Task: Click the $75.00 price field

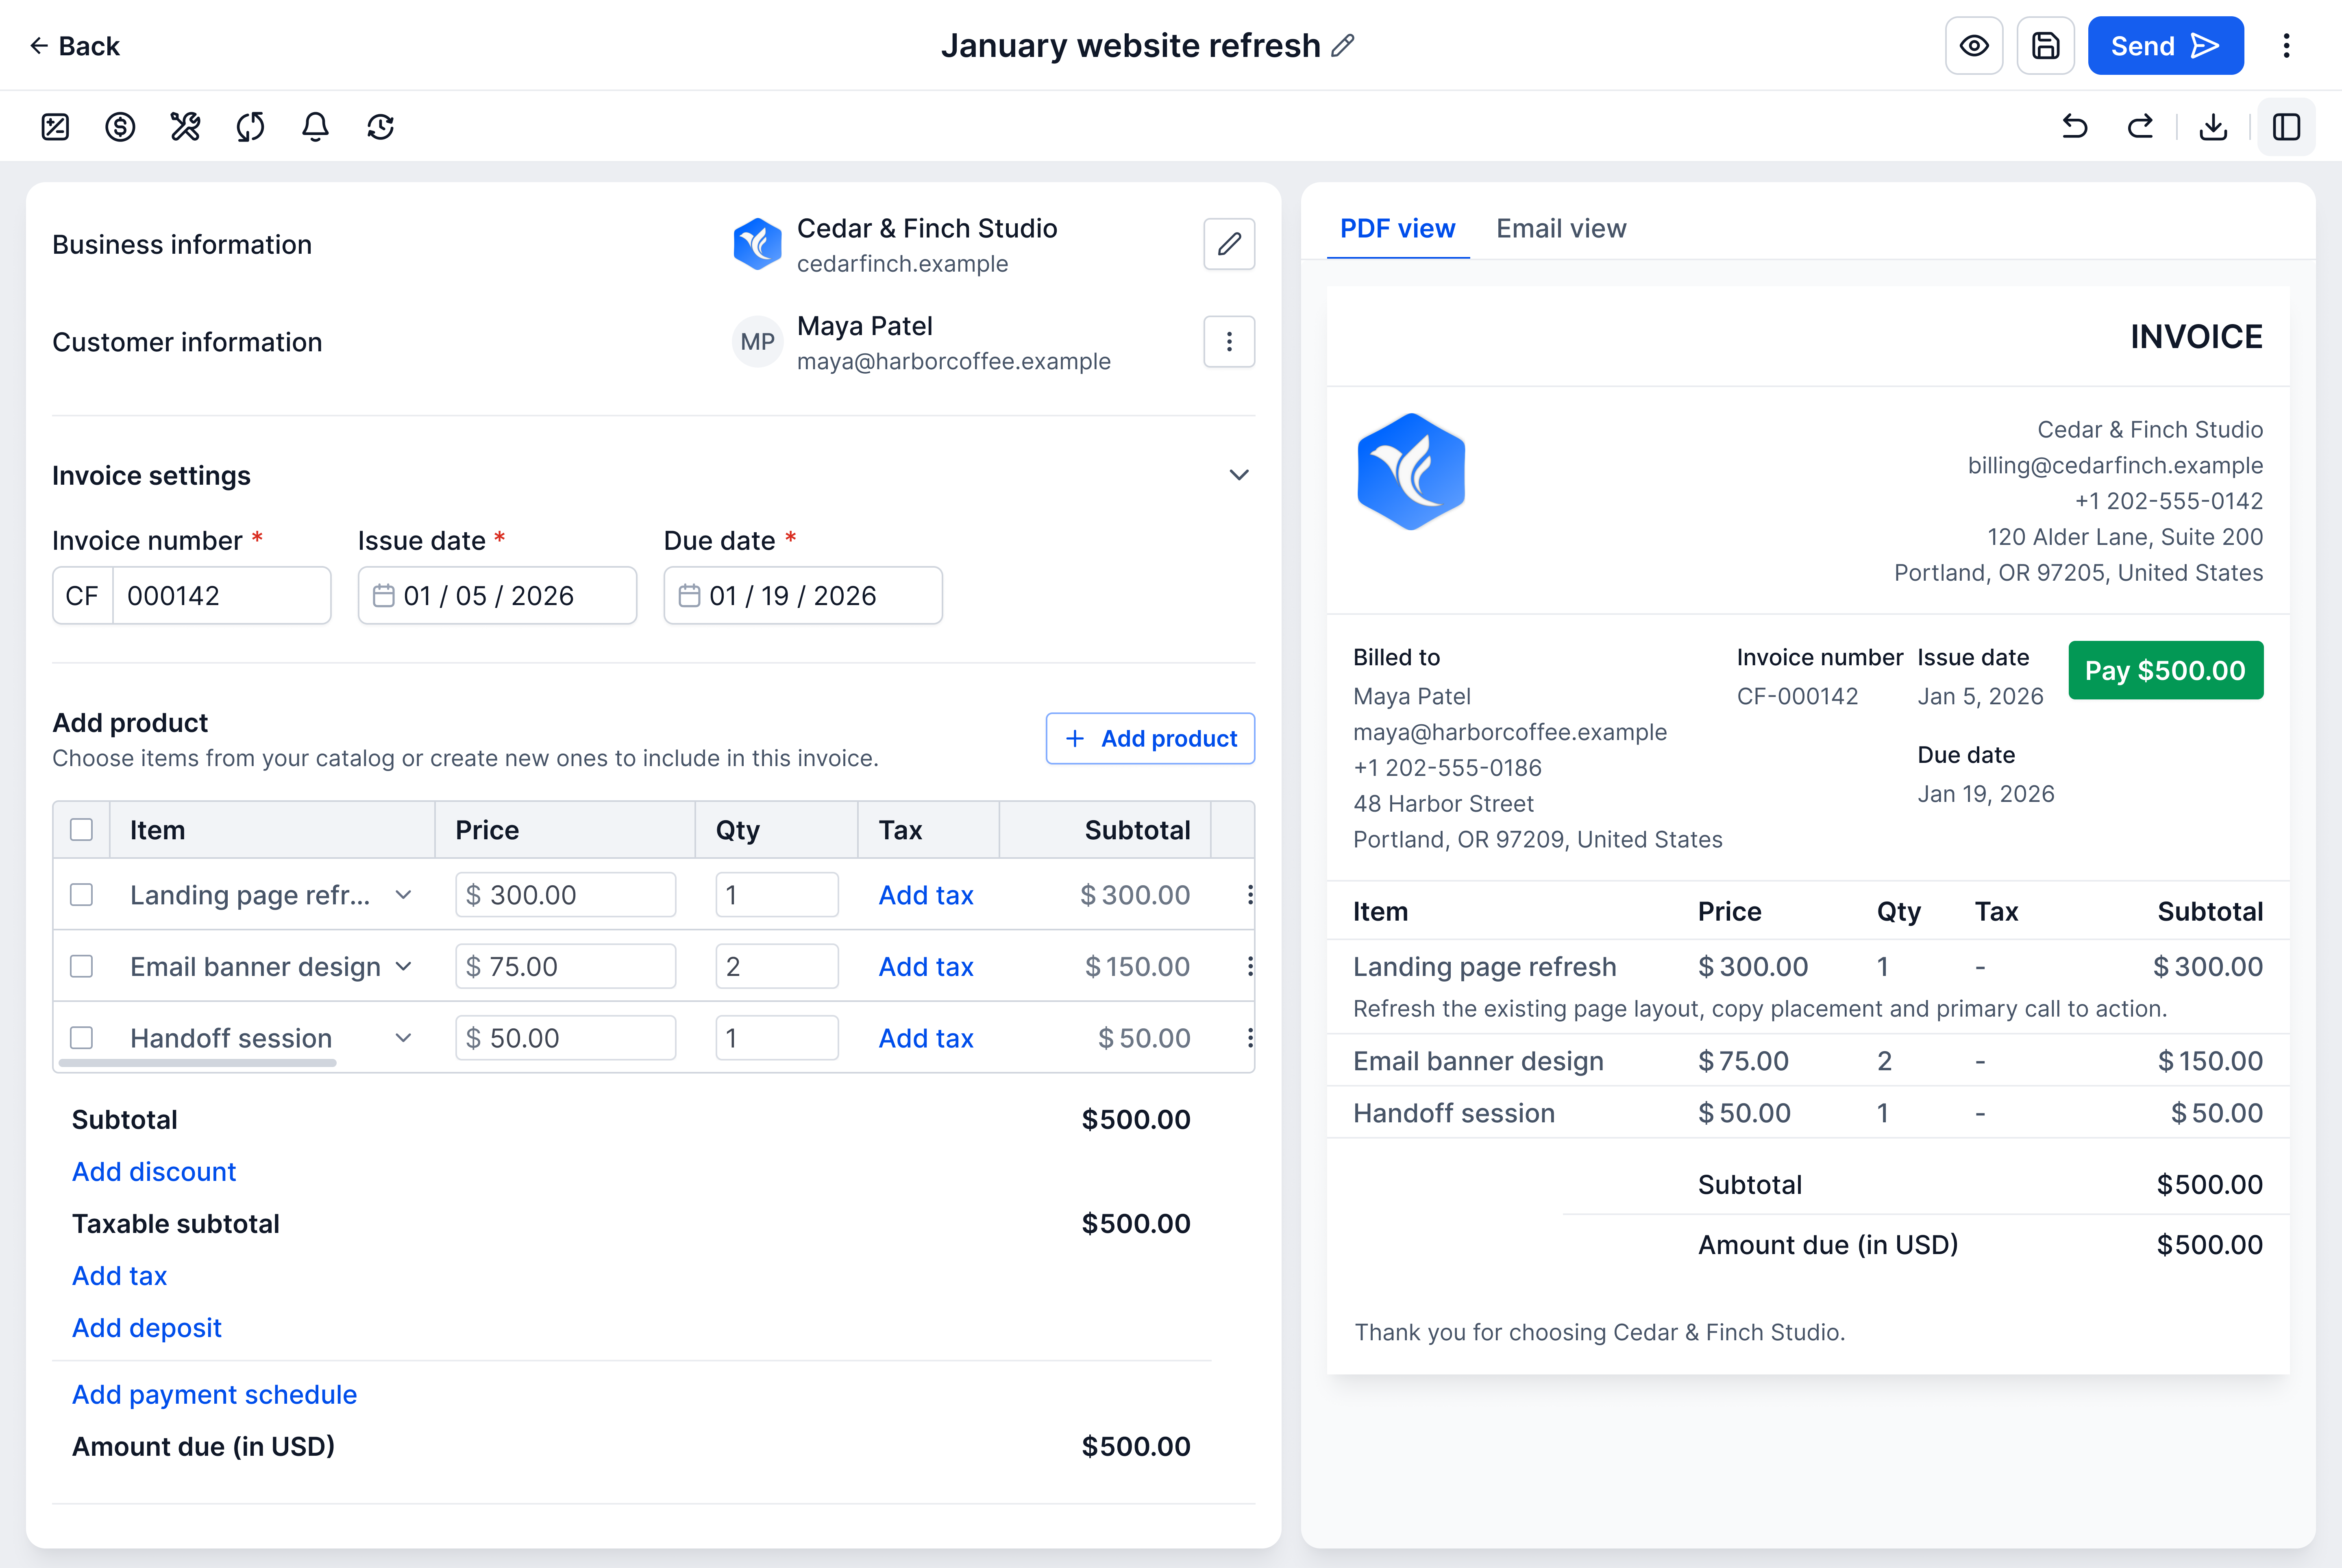Action: [x=565, y=967]
